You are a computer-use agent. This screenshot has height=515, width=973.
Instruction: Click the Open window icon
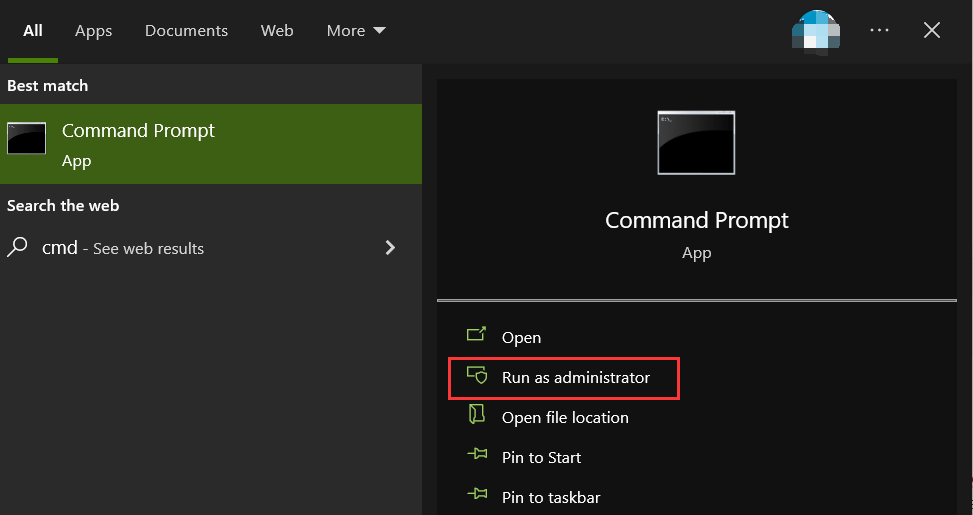tap(476, 335)
